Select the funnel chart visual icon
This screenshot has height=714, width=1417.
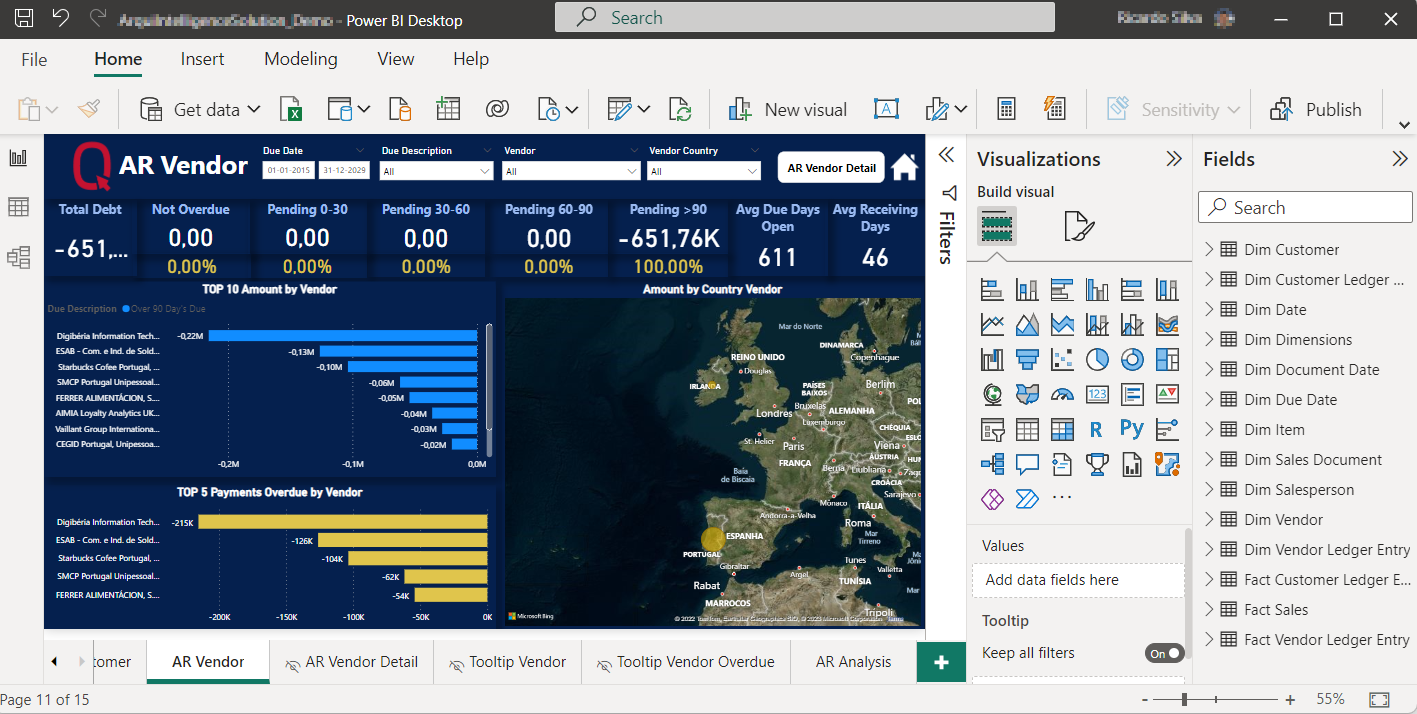click(x=1027, y=359)
